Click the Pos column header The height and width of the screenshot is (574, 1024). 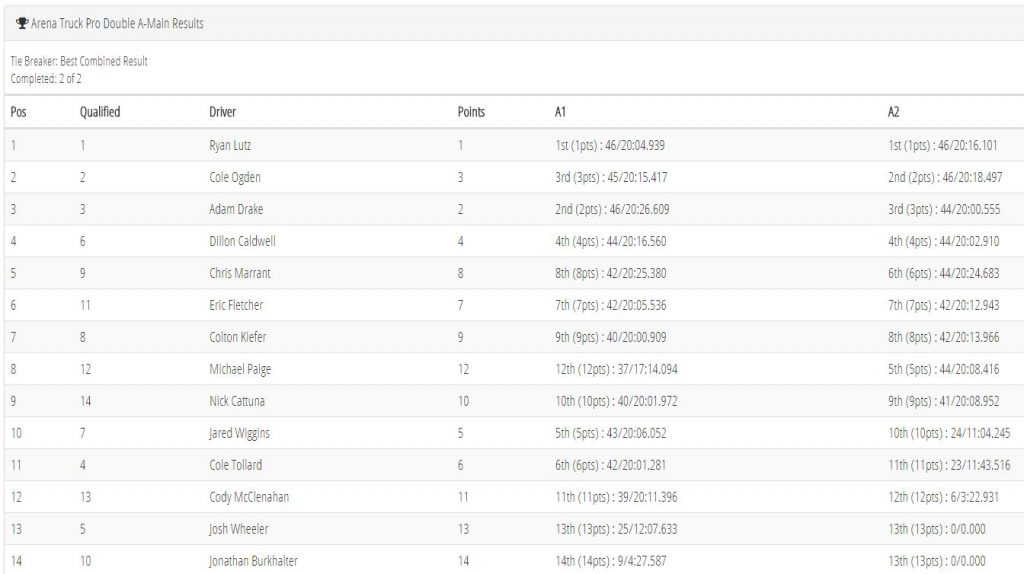[18, 112]
